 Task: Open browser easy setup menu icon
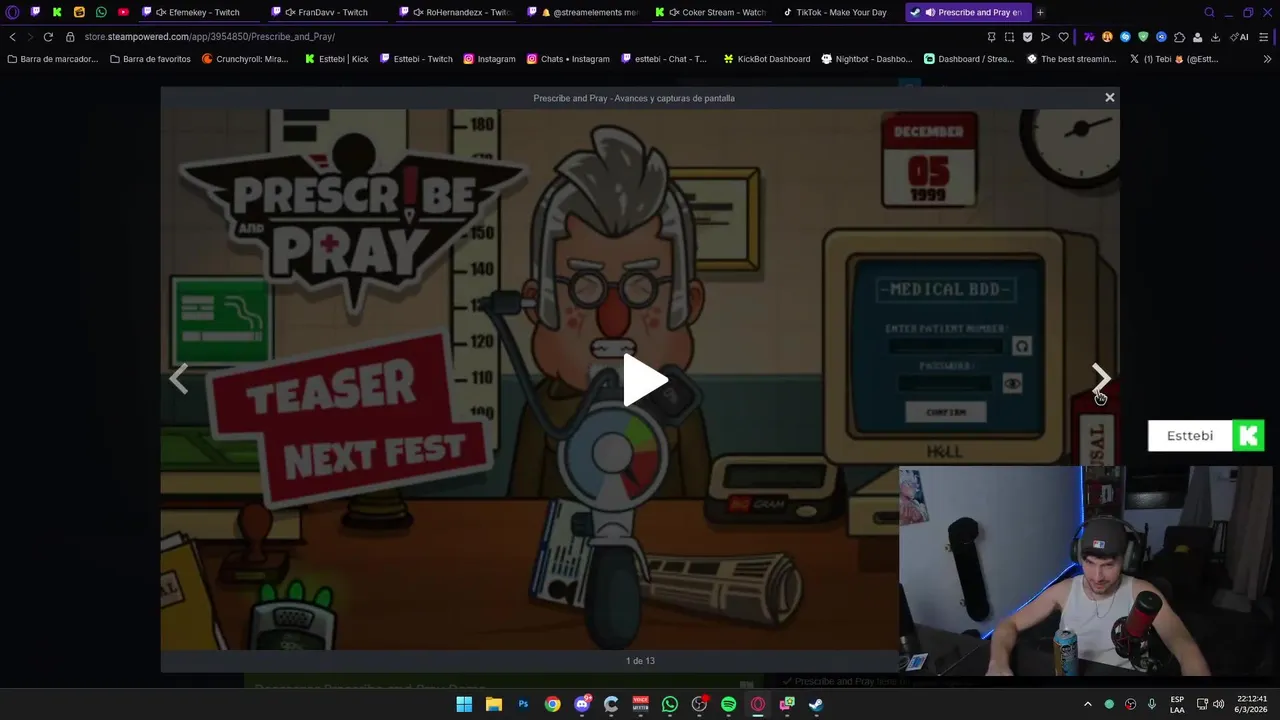[x=1263, y=37]
